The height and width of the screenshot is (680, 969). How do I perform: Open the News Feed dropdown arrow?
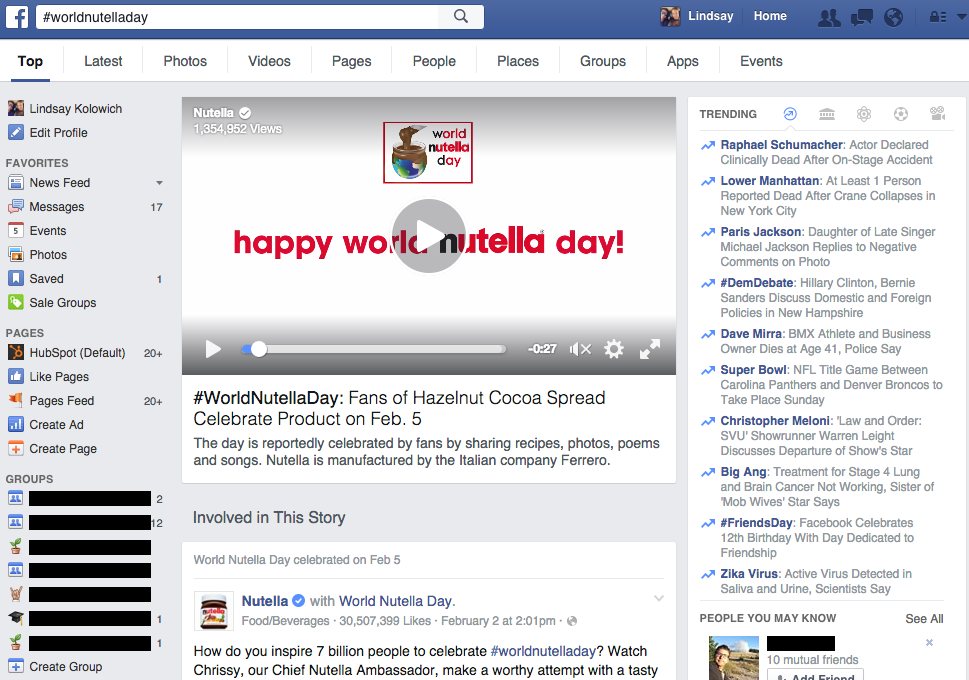(159, 183)
